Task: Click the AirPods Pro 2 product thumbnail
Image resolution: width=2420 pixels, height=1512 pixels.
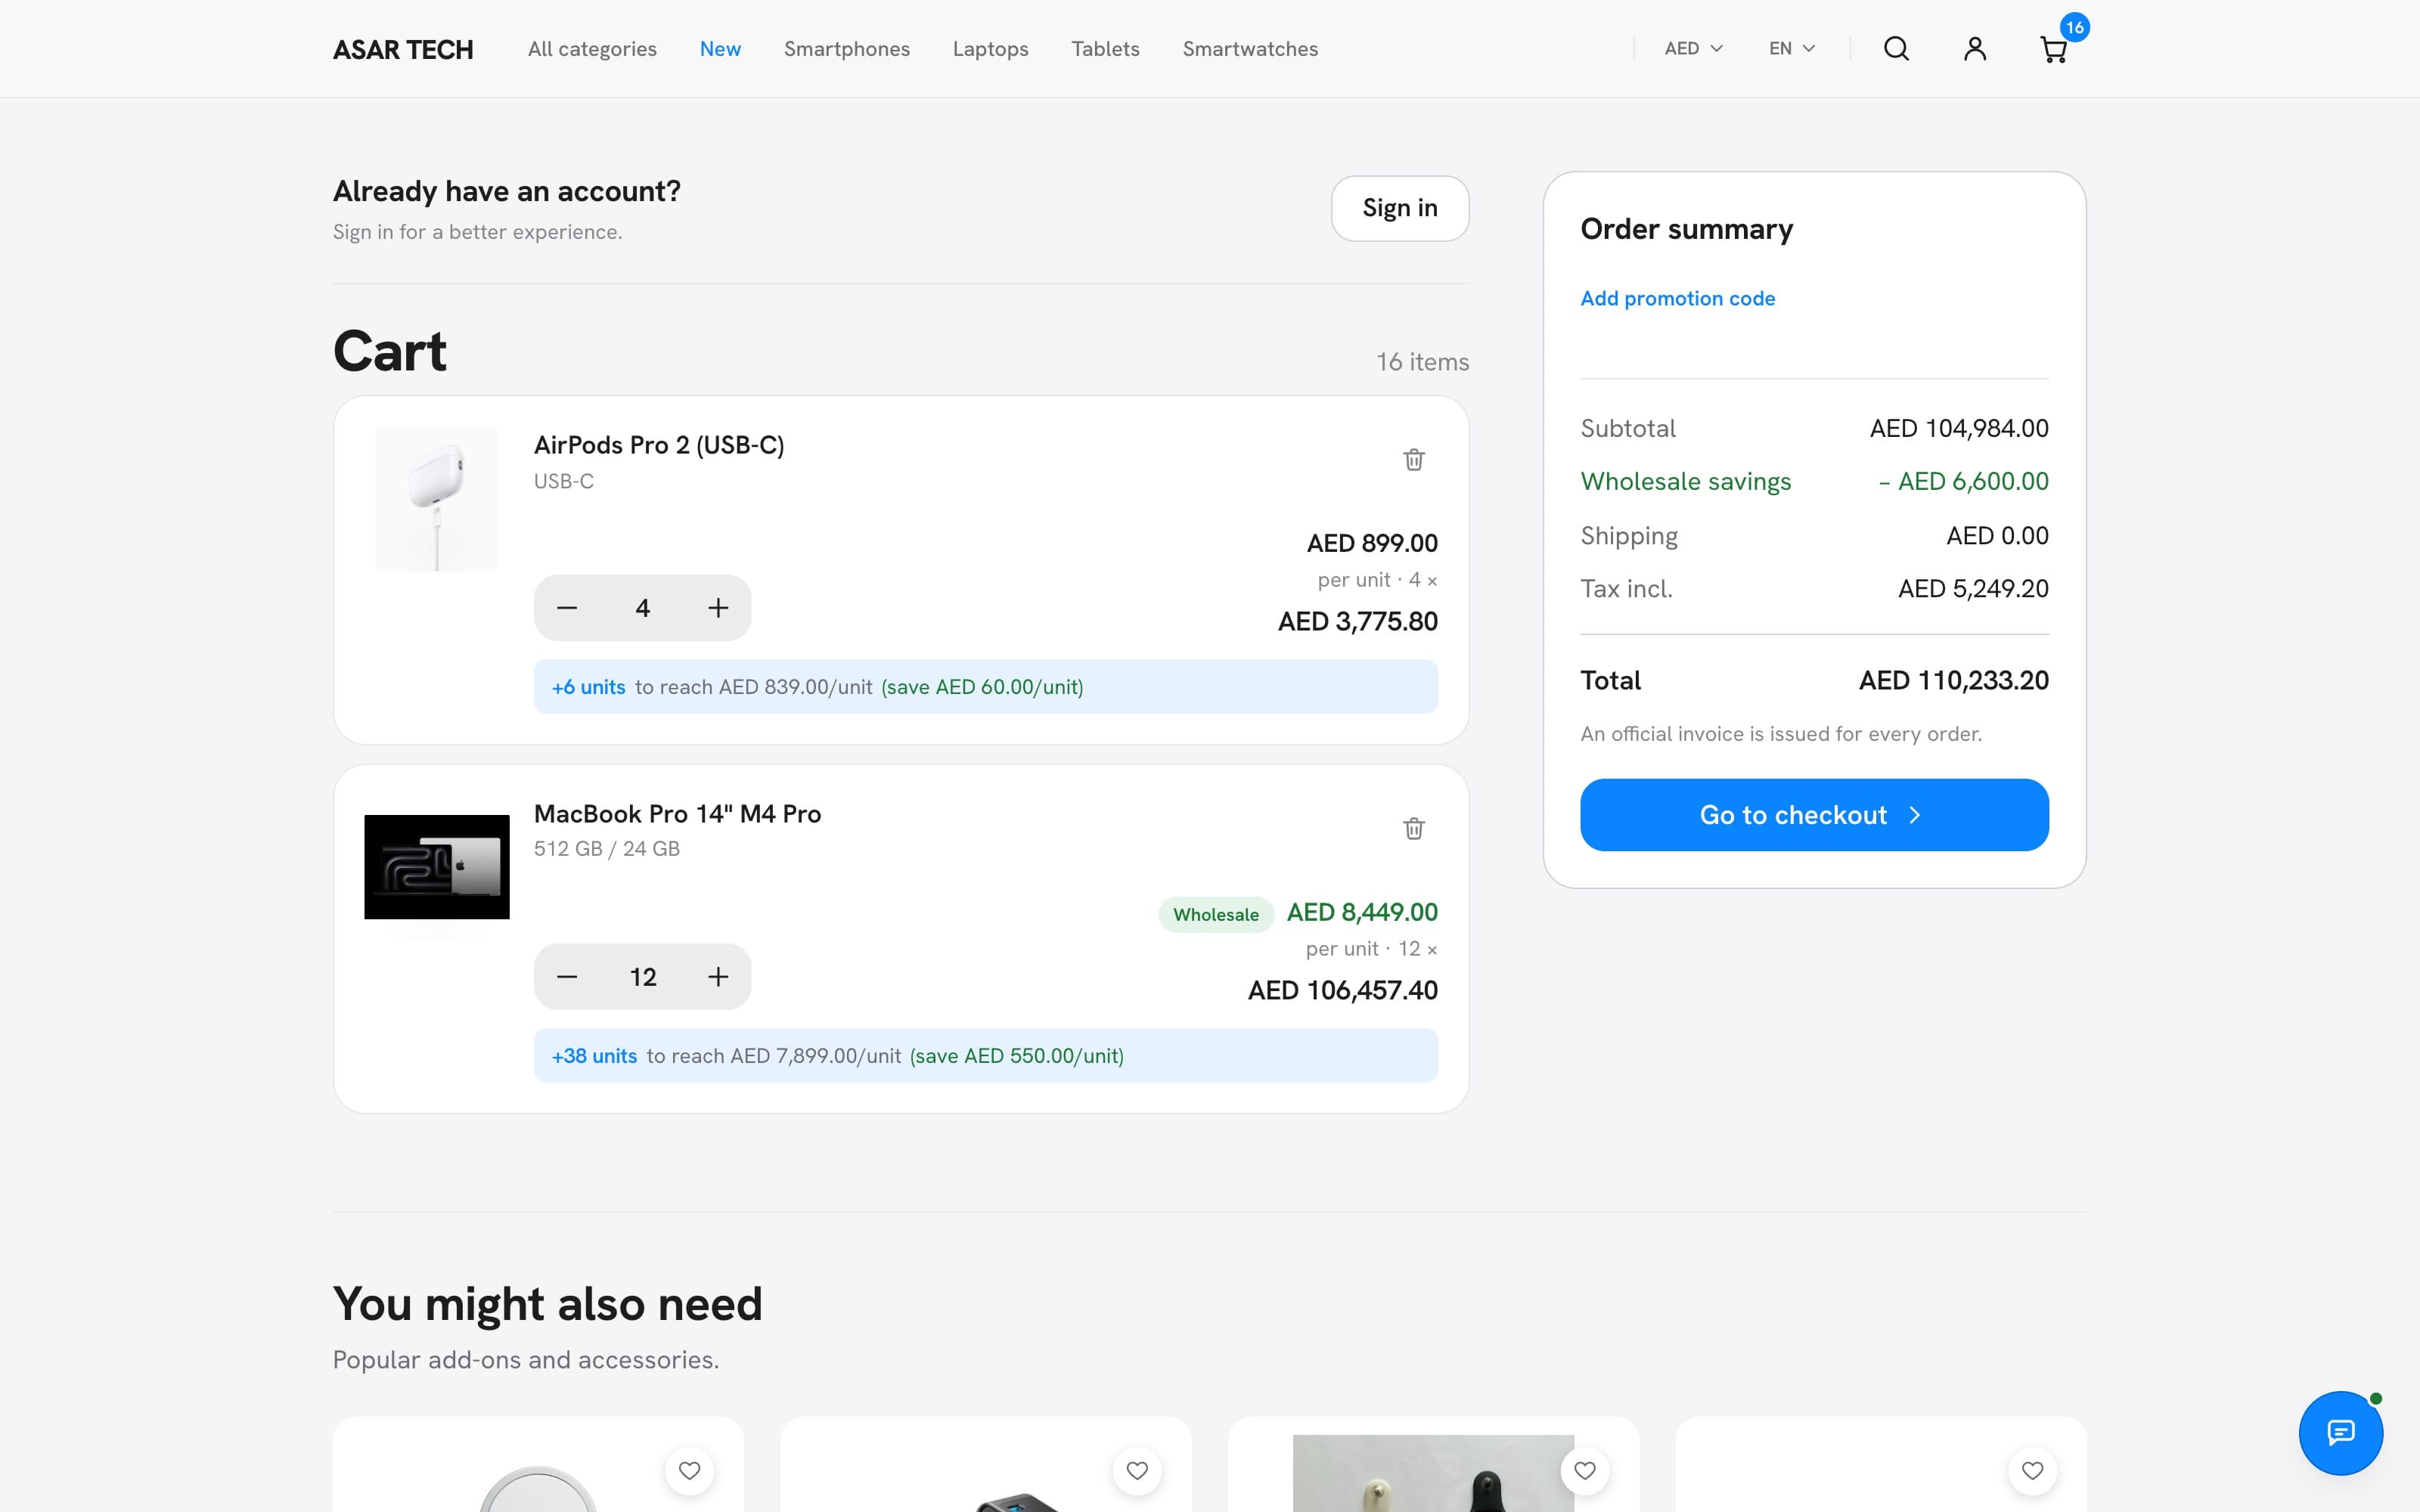Action: coord(437,499)
